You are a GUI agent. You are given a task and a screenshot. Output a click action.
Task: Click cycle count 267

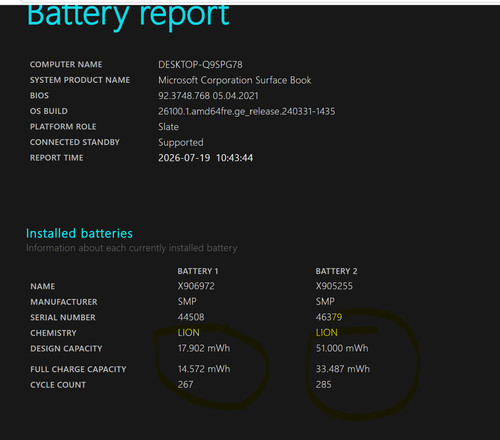coord(185,385)
